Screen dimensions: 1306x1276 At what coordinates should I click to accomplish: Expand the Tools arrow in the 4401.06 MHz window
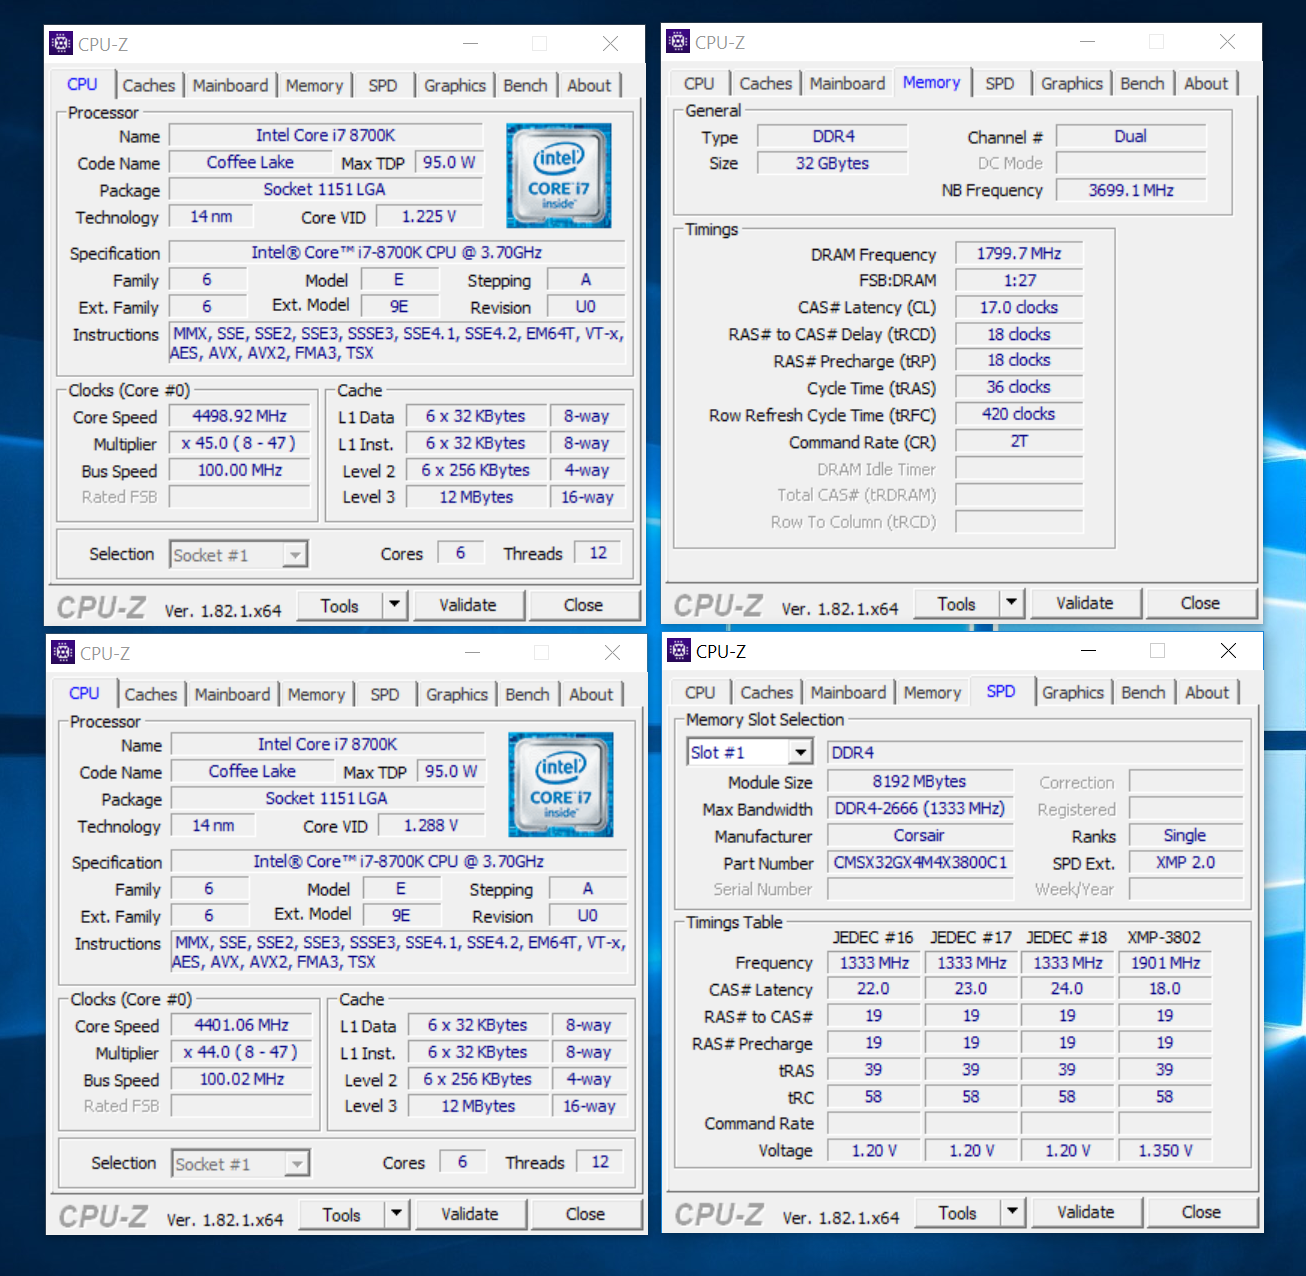pyautogui.click(x=396, y=1213)
